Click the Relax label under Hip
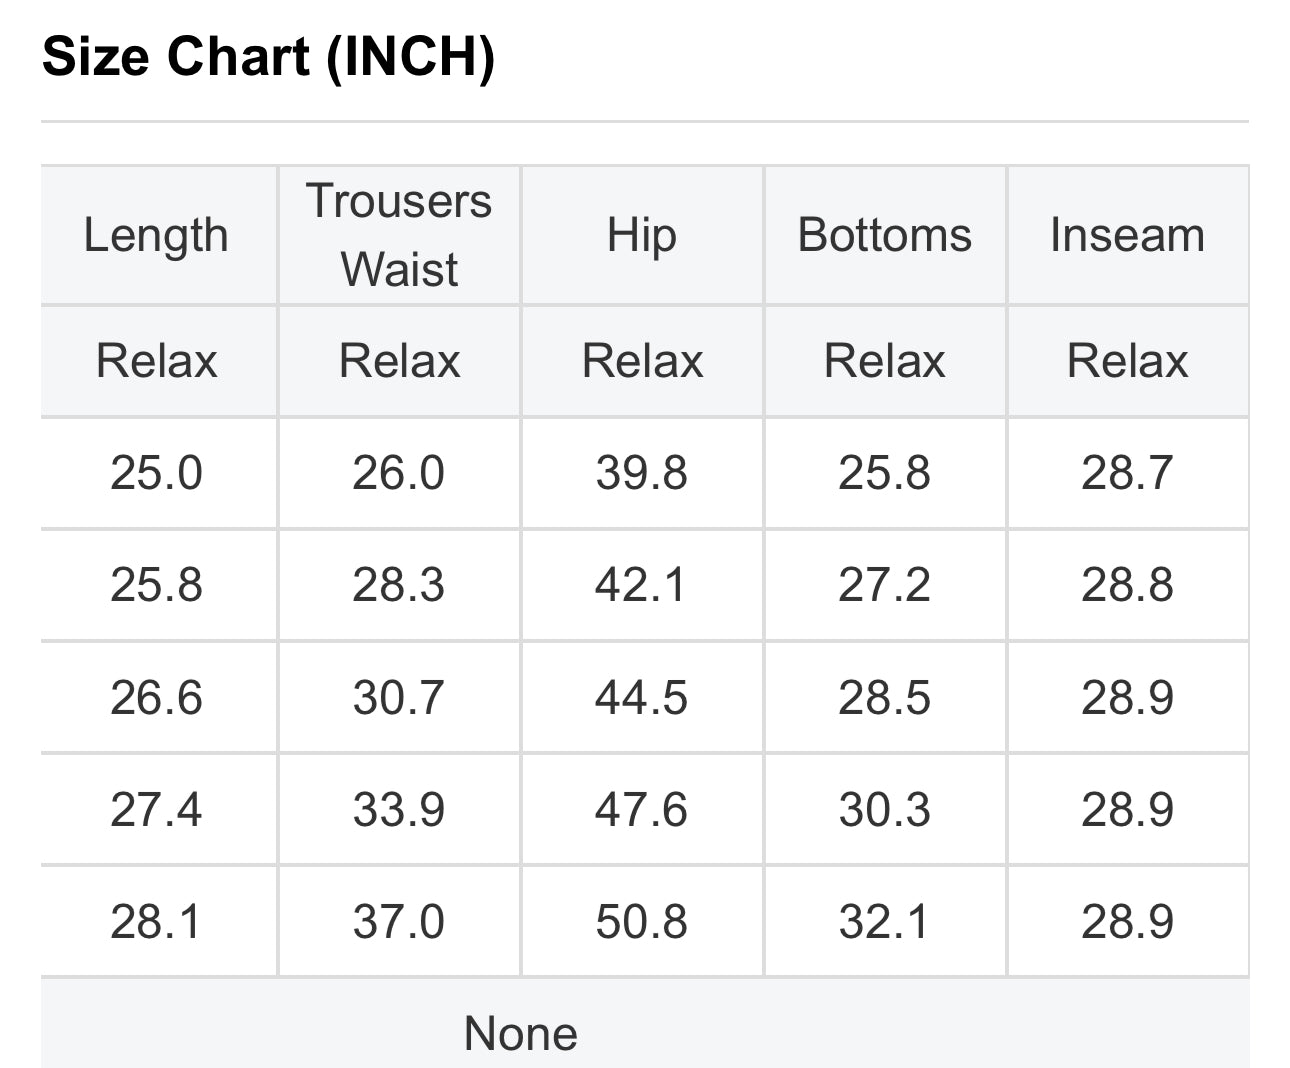 [642, 361]
